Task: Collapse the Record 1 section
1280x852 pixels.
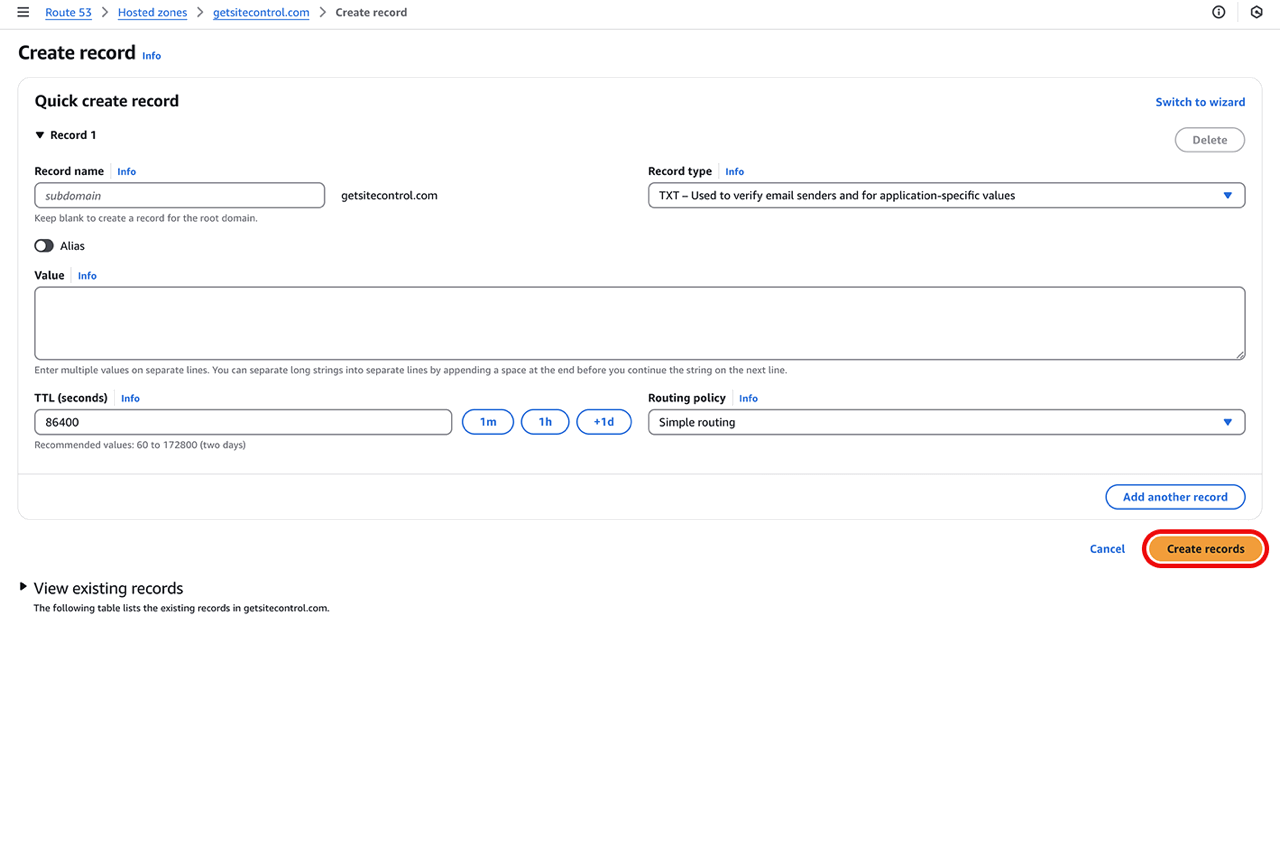Action: click(40, 135)
